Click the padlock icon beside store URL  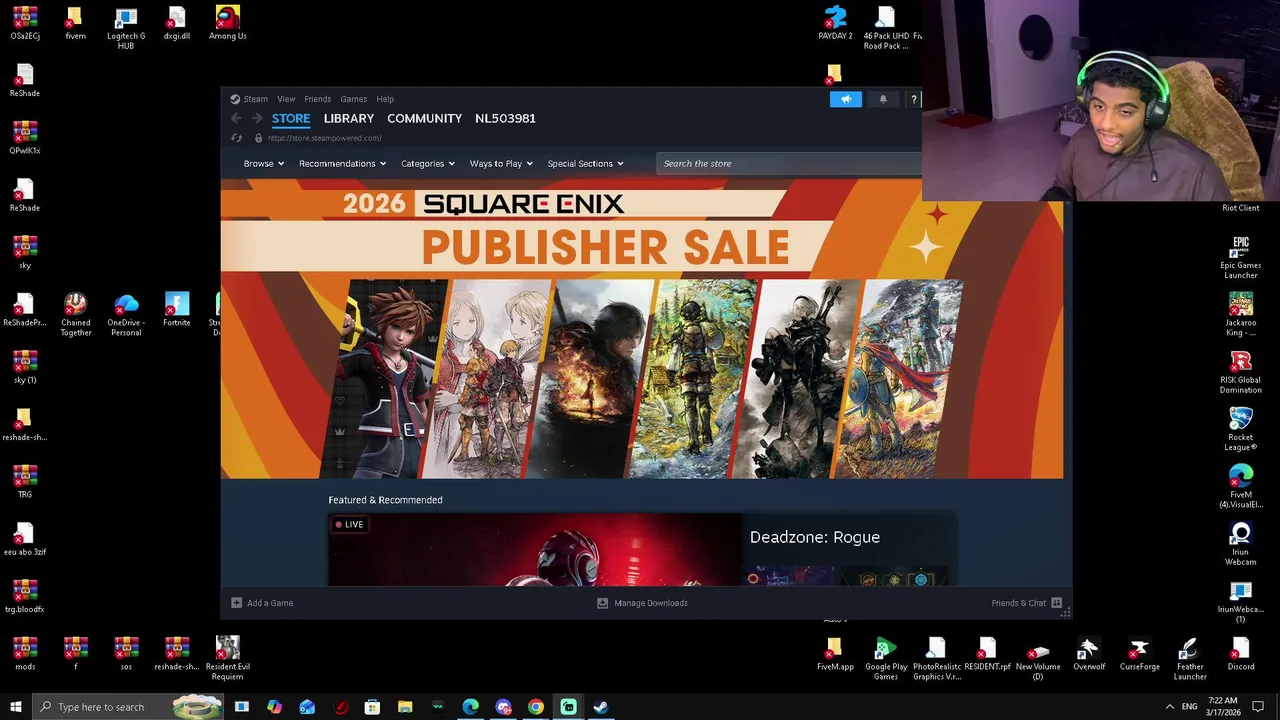click(x=258, y=138)
